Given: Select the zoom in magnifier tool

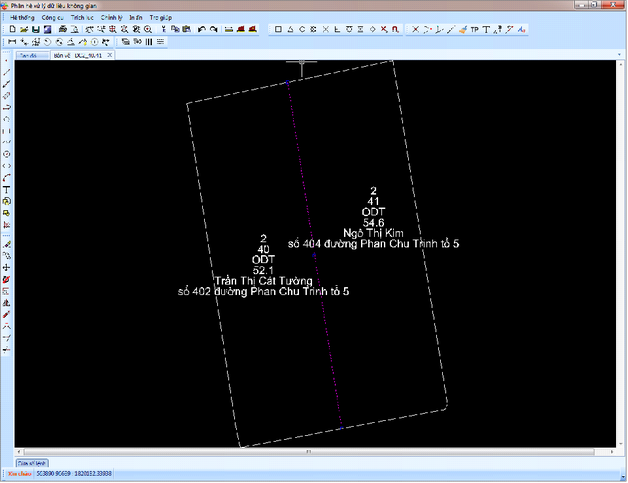Looking at the screenshot, I should point(148,30).
